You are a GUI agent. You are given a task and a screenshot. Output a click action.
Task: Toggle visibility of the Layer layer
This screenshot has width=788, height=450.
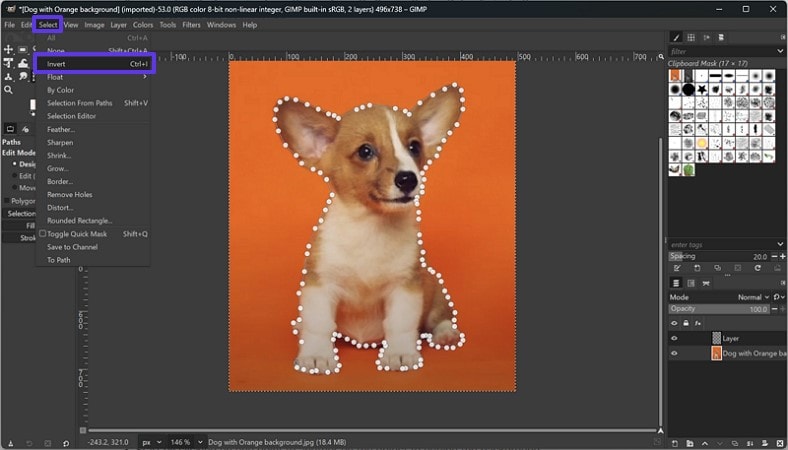(x=674, y=338)
